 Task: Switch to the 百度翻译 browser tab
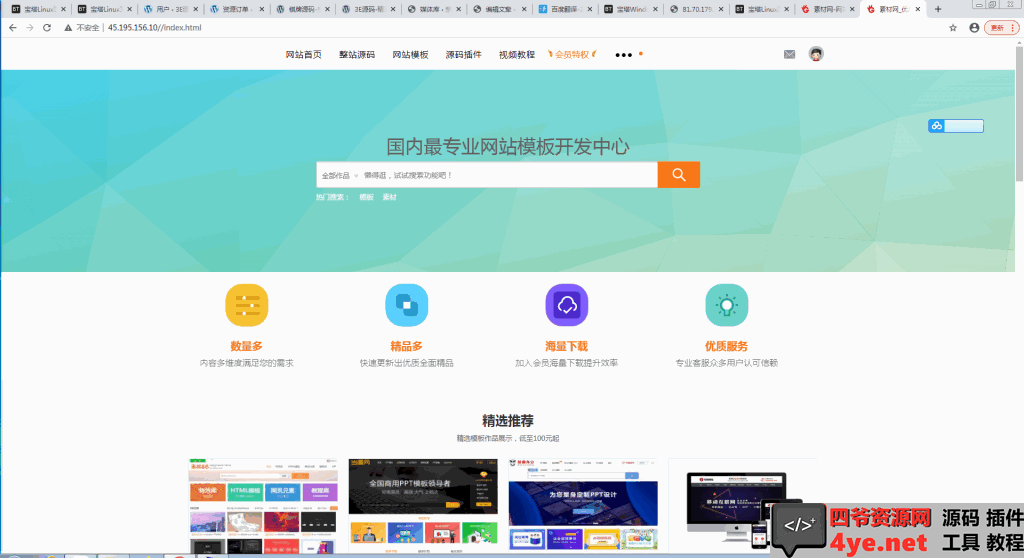[562, 9]
